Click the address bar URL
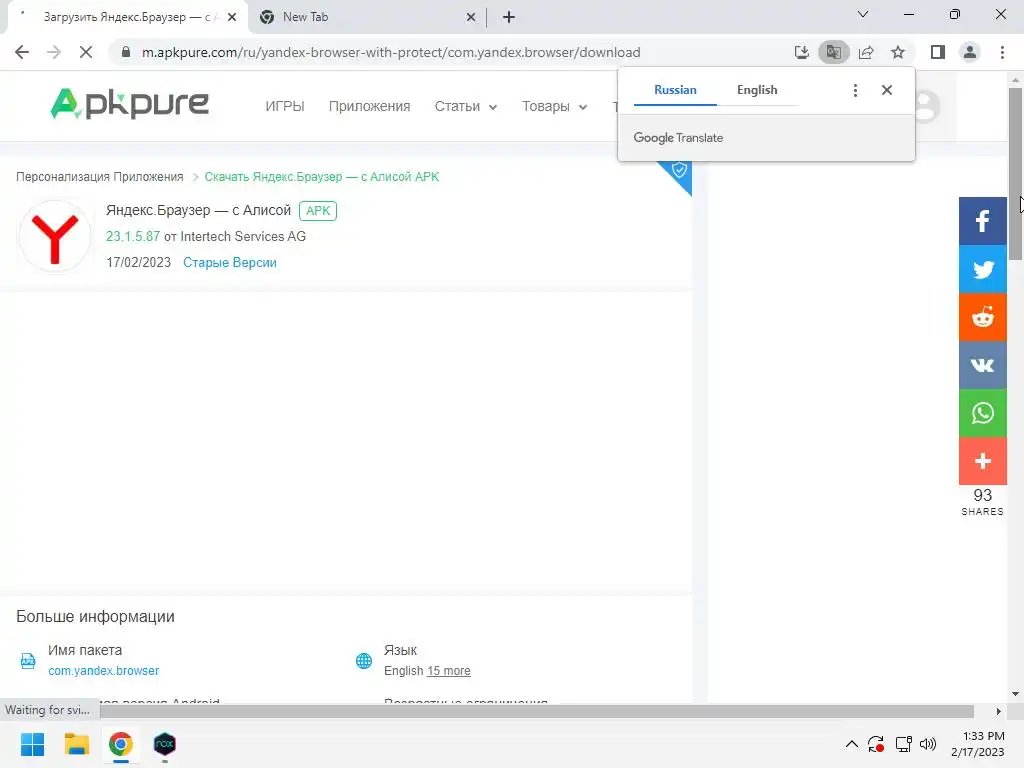 coord(391,52)
